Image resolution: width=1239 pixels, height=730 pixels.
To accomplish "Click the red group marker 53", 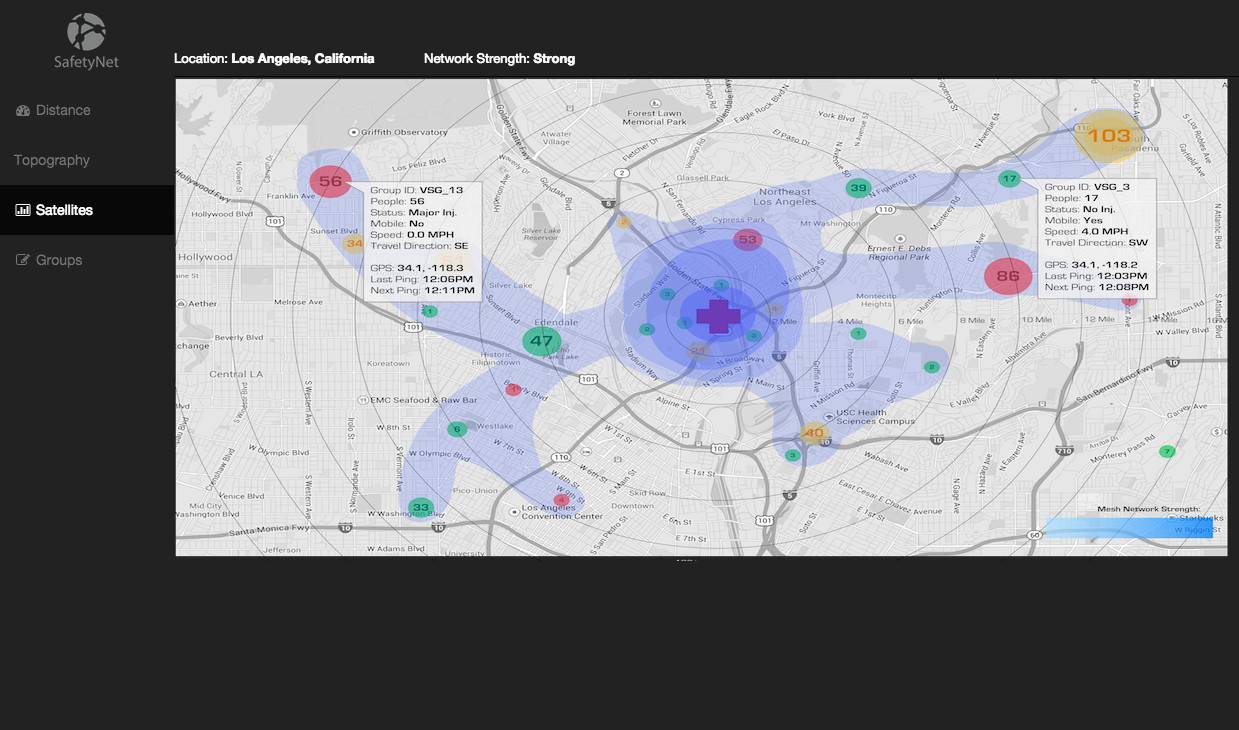I will tap(748, 239).
